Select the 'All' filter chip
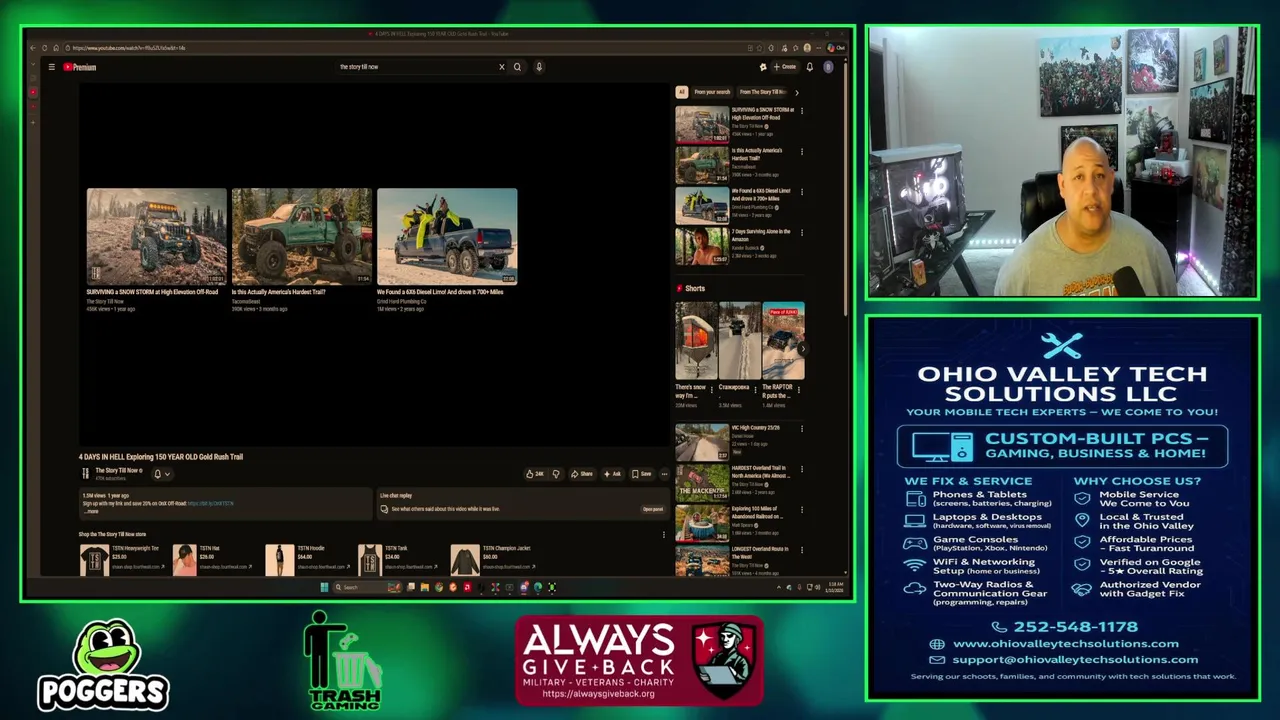 [x=682, y=92]
